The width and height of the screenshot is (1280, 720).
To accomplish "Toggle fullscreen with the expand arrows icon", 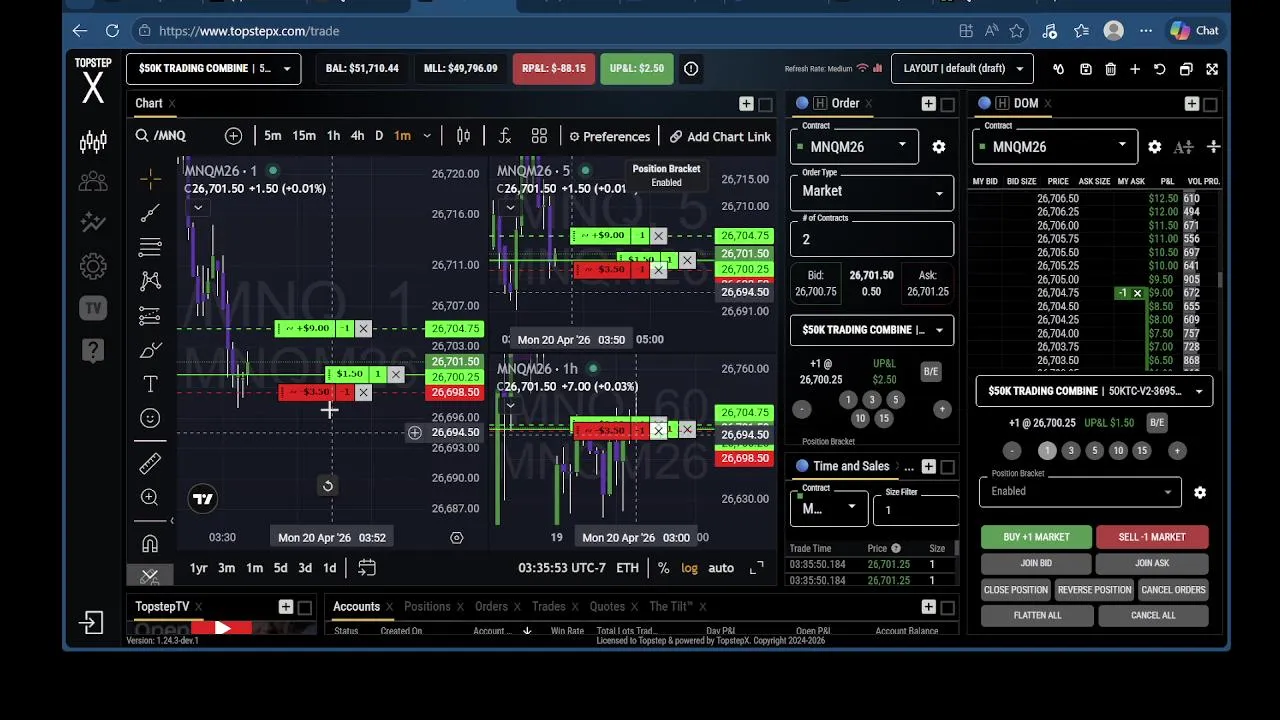I will (1212, 69).
